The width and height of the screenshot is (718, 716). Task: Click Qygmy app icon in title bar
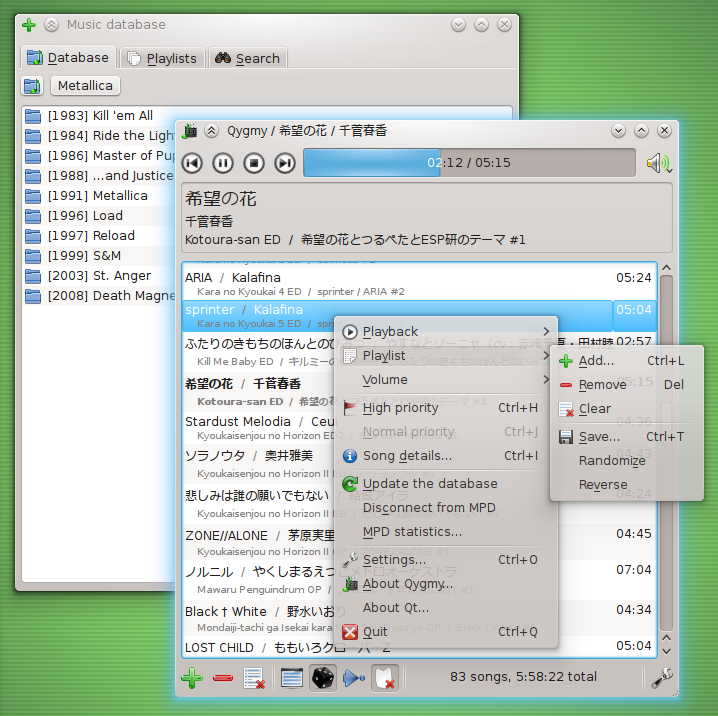(190, 131)
